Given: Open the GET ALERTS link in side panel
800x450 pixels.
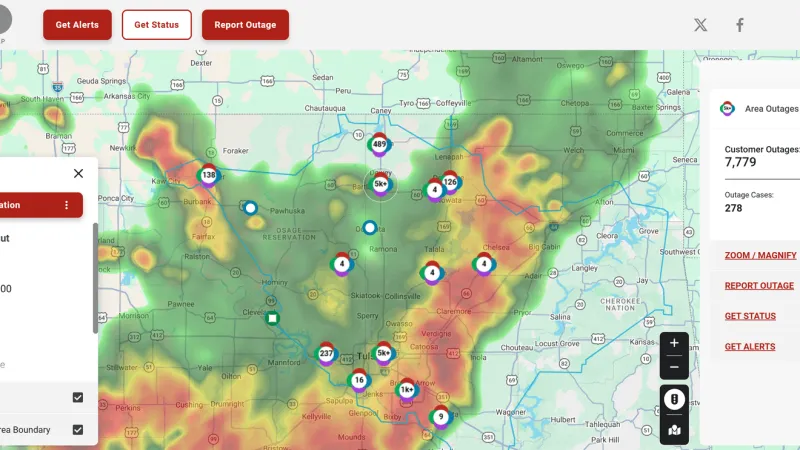Looking at the screenshot, I should (749, 347).
